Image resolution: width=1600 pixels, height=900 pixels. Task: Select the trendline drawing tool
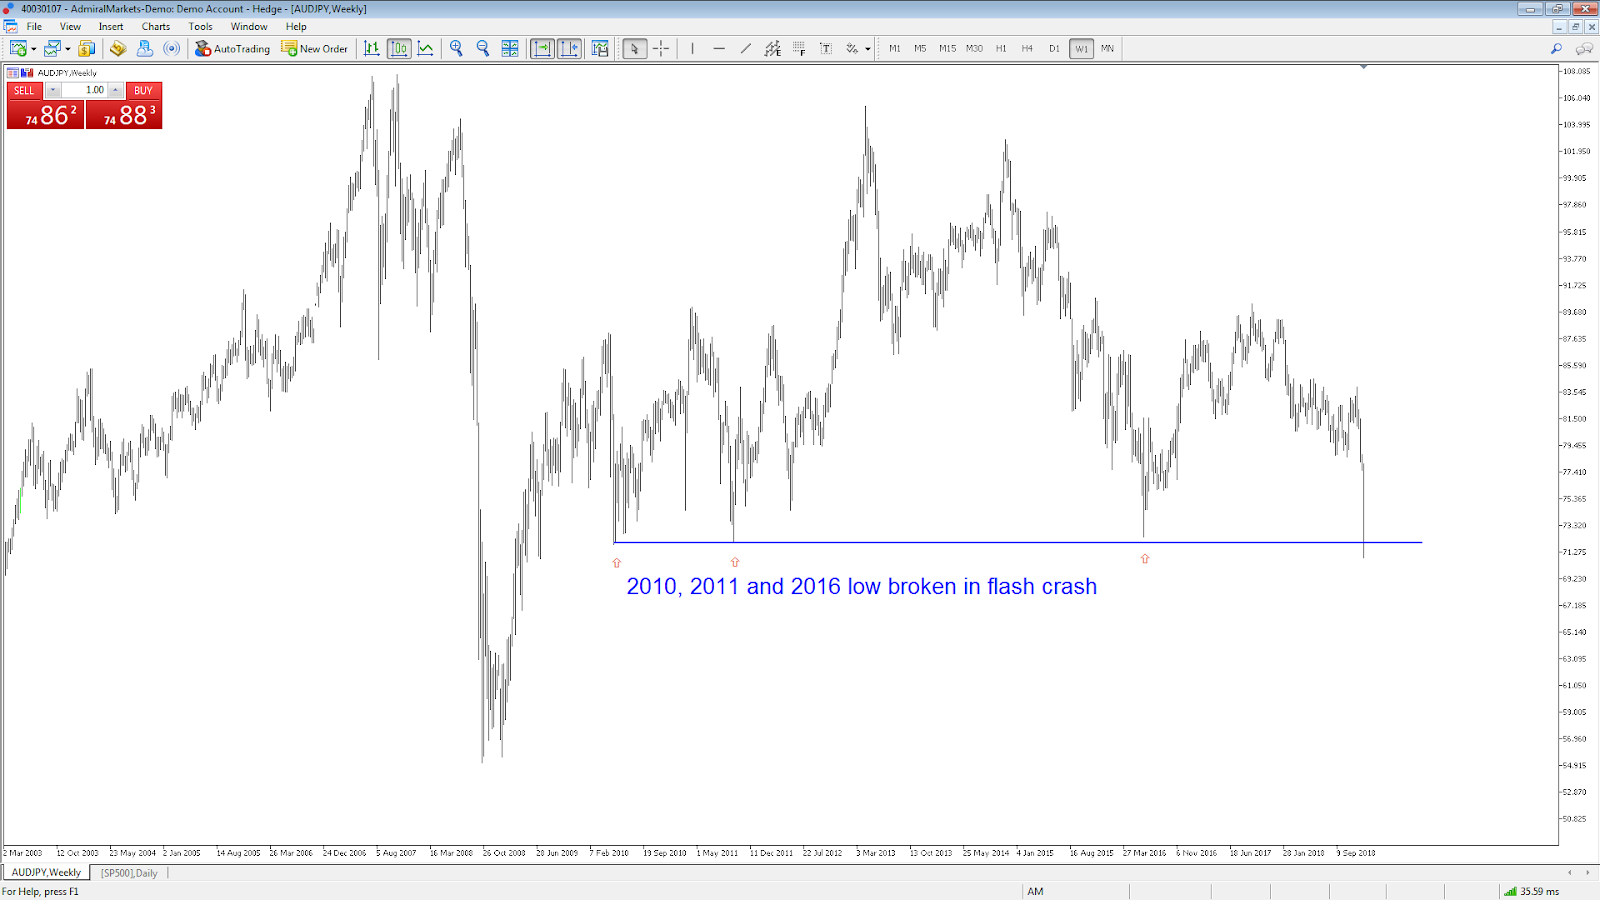746,48
